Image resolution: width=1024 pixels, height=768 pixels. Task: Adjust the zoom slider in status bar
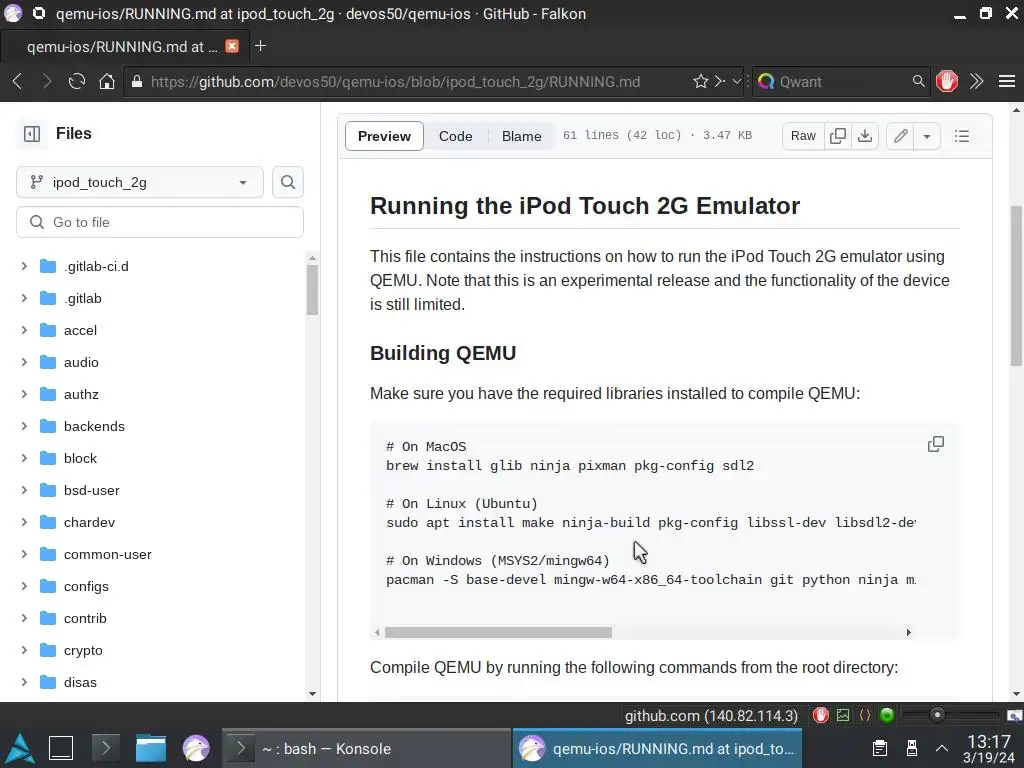[x=950, y=715]
